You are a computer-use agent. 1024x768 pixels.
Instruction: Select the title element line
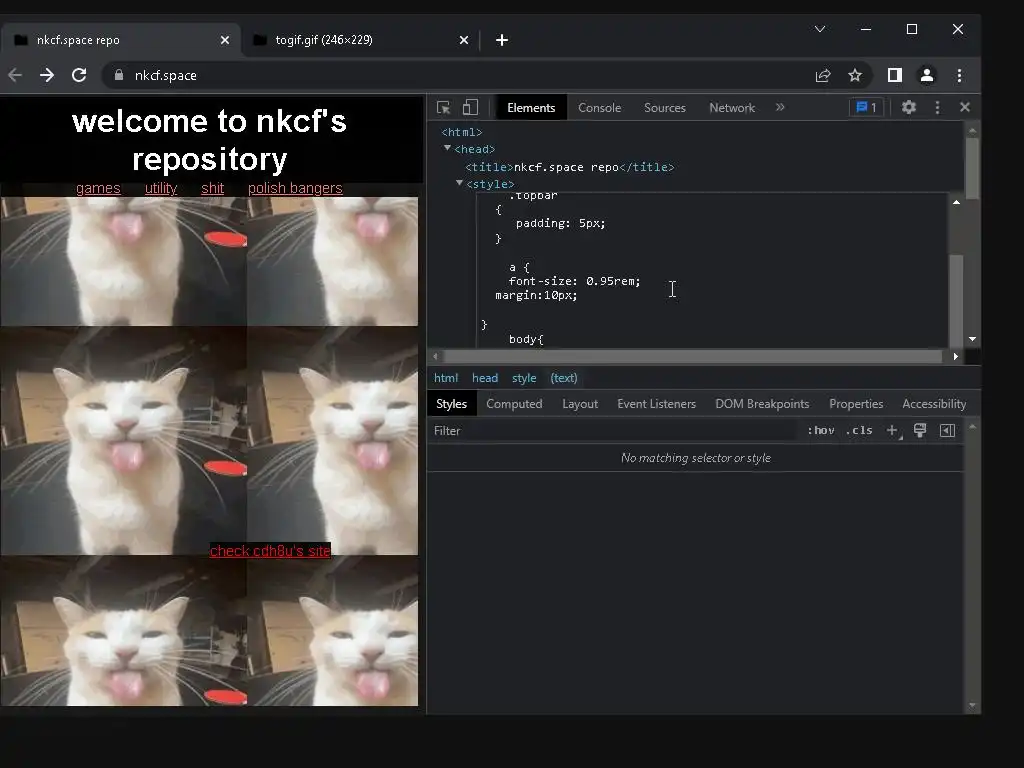pos(569,167)
